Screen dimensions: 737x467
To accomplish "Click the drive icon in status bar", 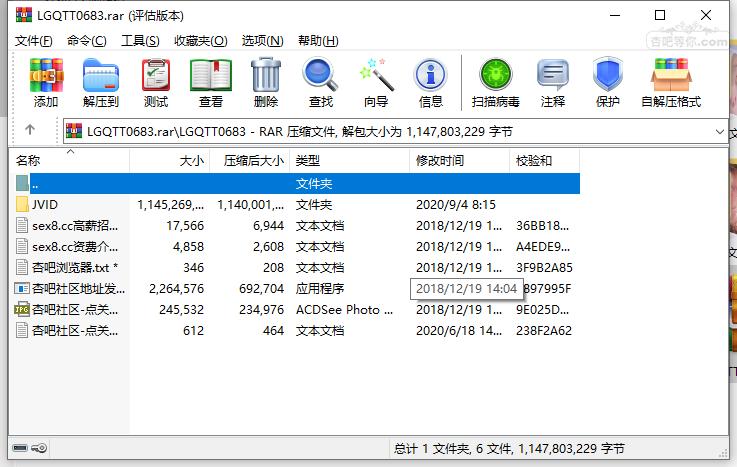I will point(20,448).
